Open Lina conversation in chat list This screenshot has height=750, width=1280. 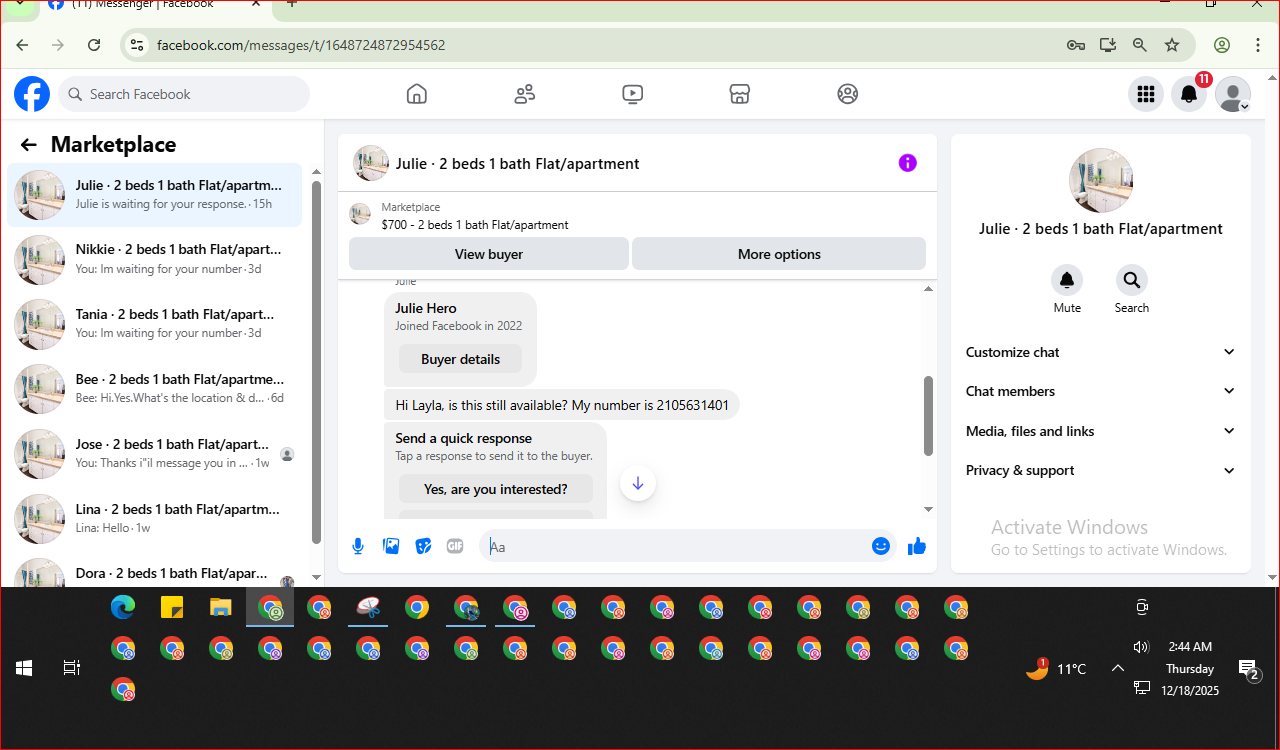(x=155, y=518)
